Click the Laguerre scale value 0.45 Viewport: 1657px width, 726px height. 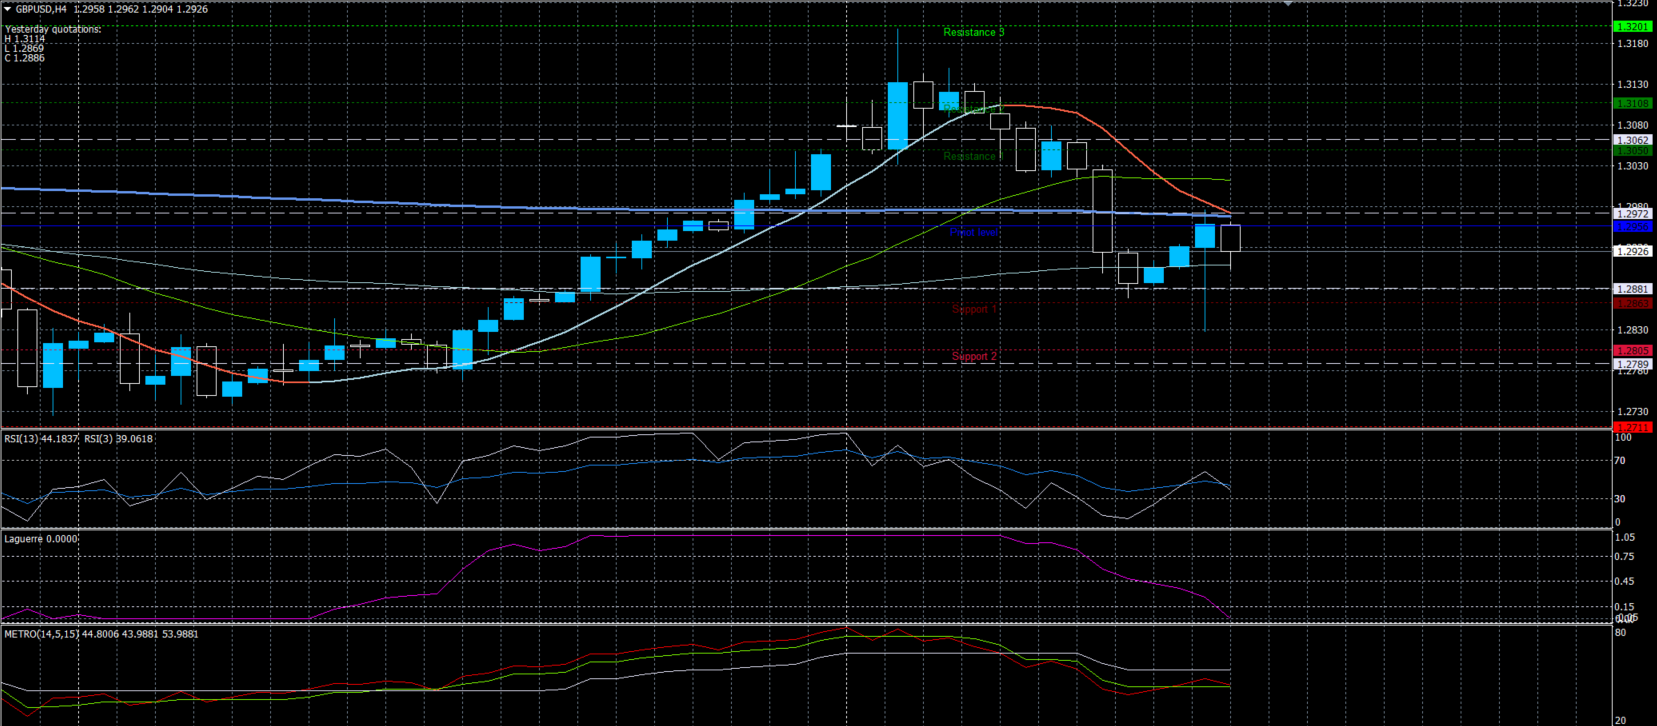[x=1625, y=582]
